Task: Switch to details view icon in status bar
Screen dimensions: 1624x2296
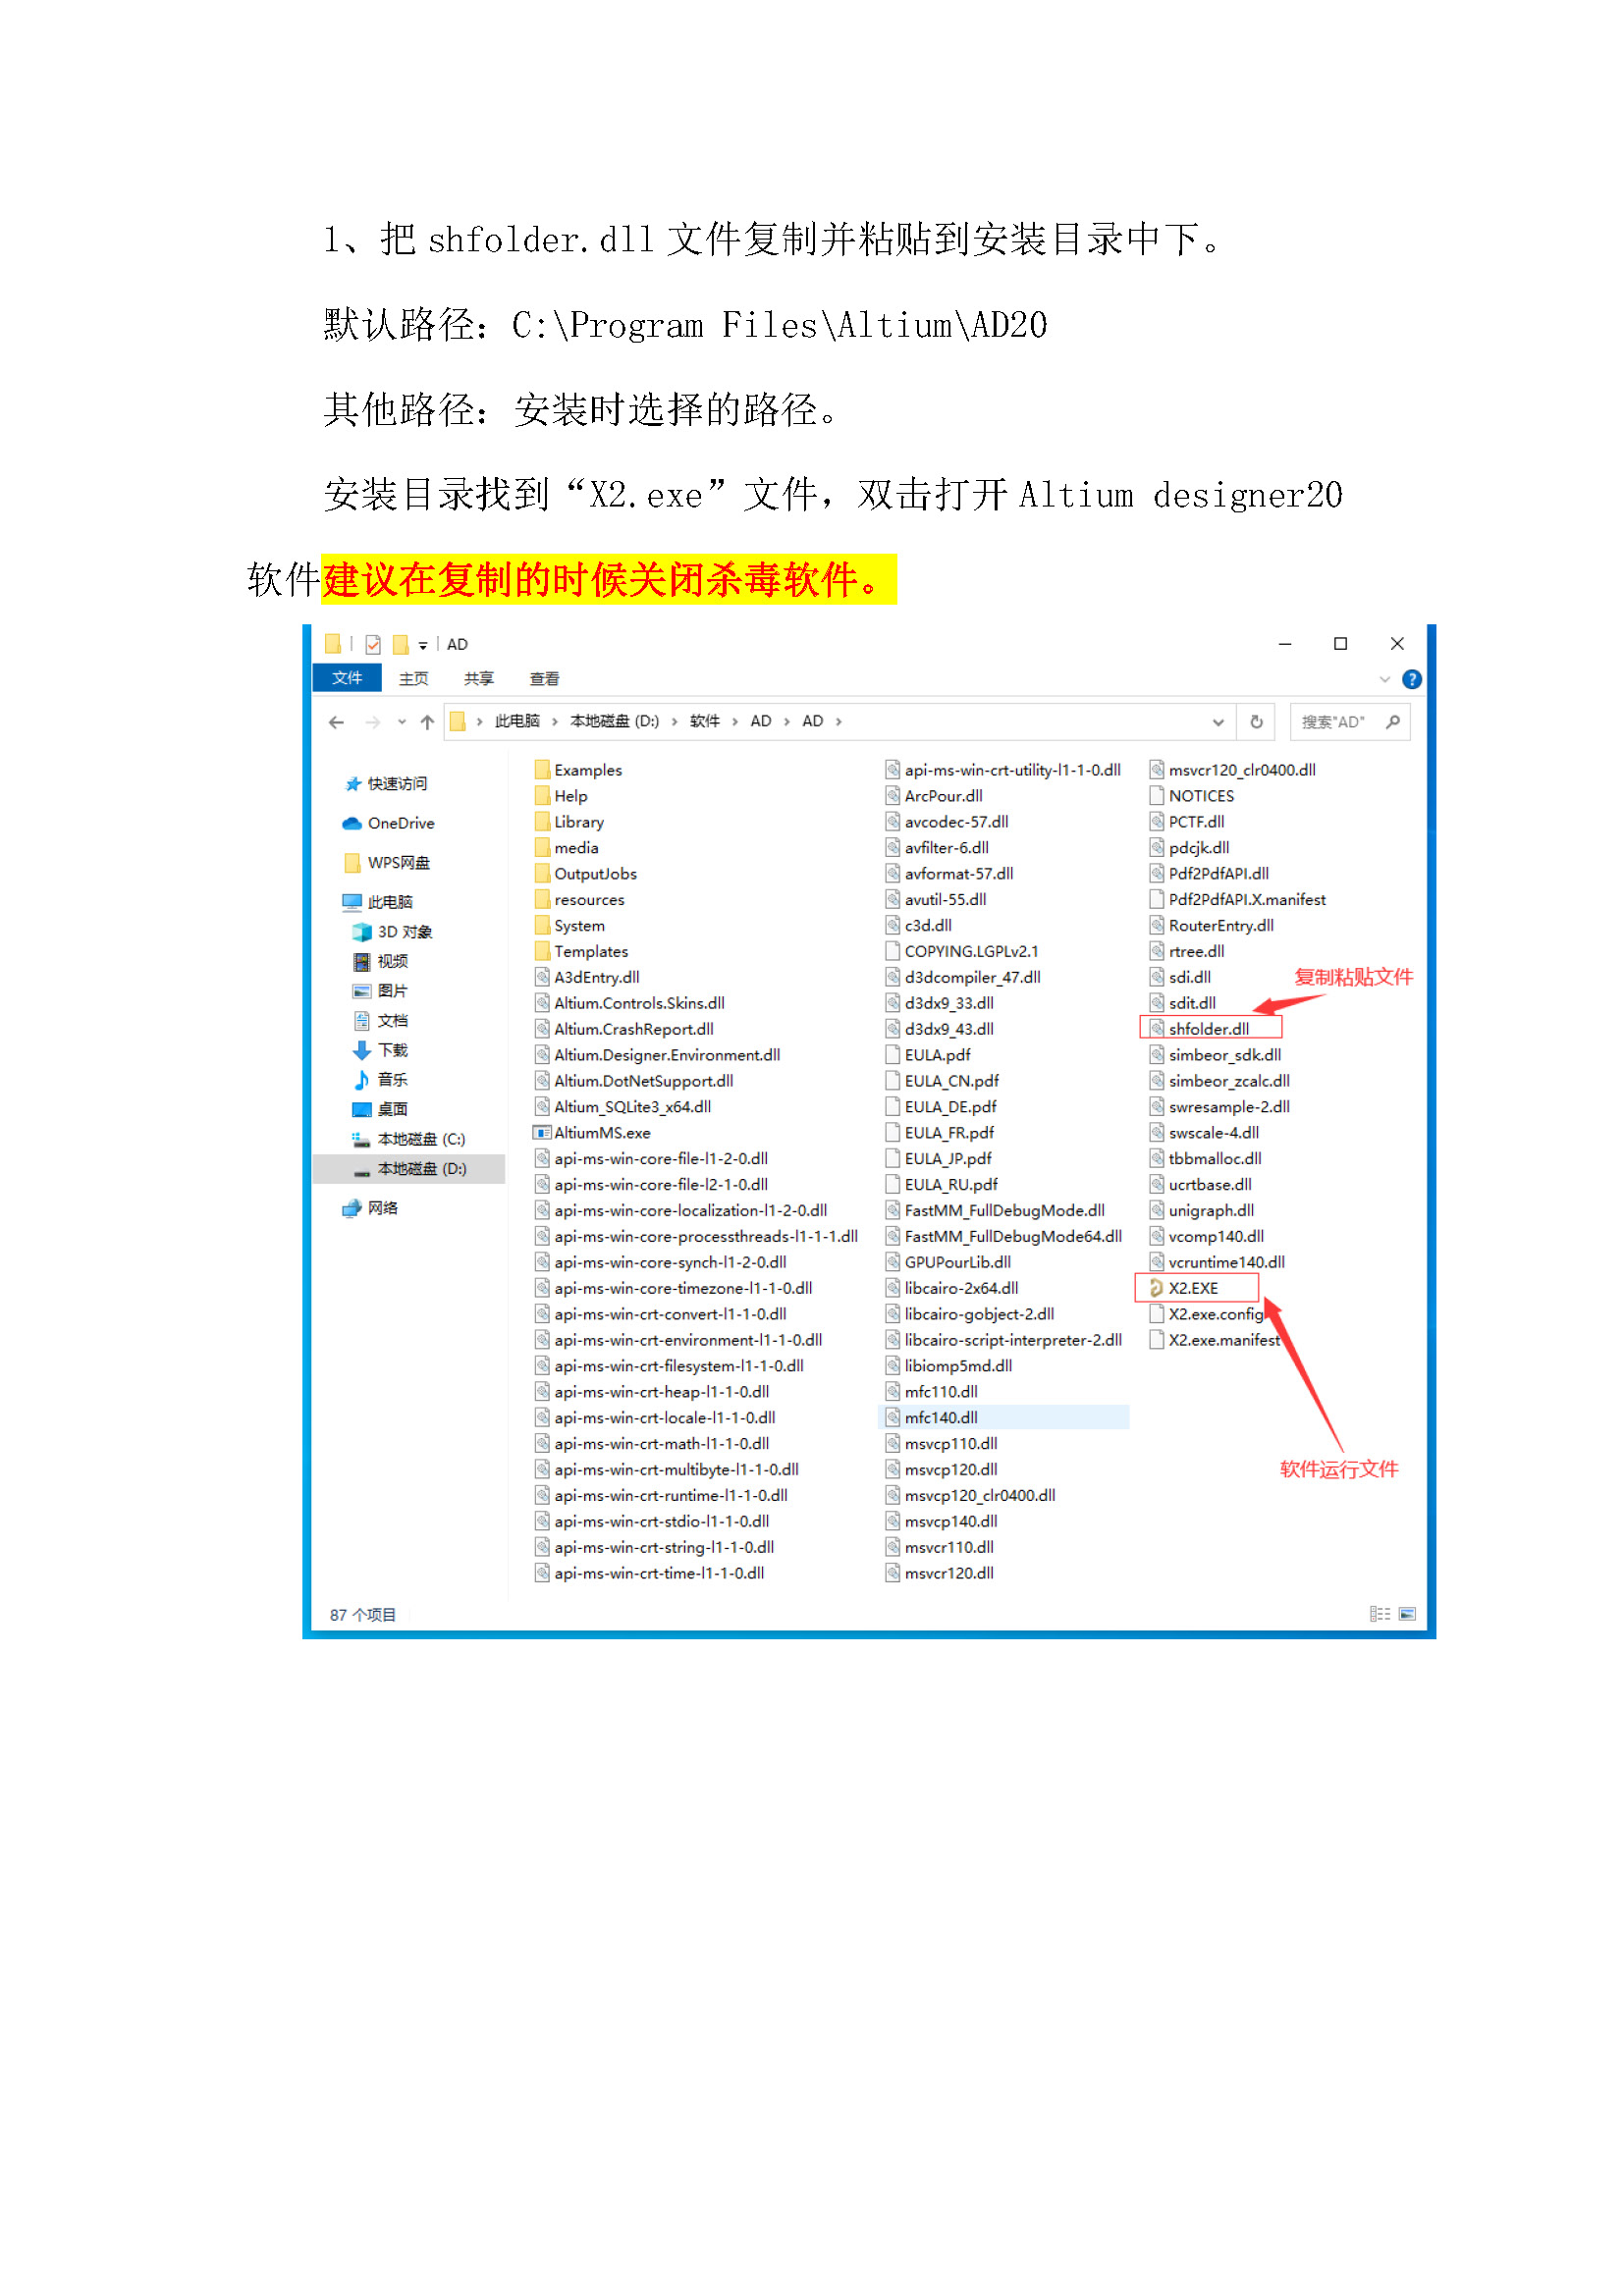Action: point(1380,1614)
